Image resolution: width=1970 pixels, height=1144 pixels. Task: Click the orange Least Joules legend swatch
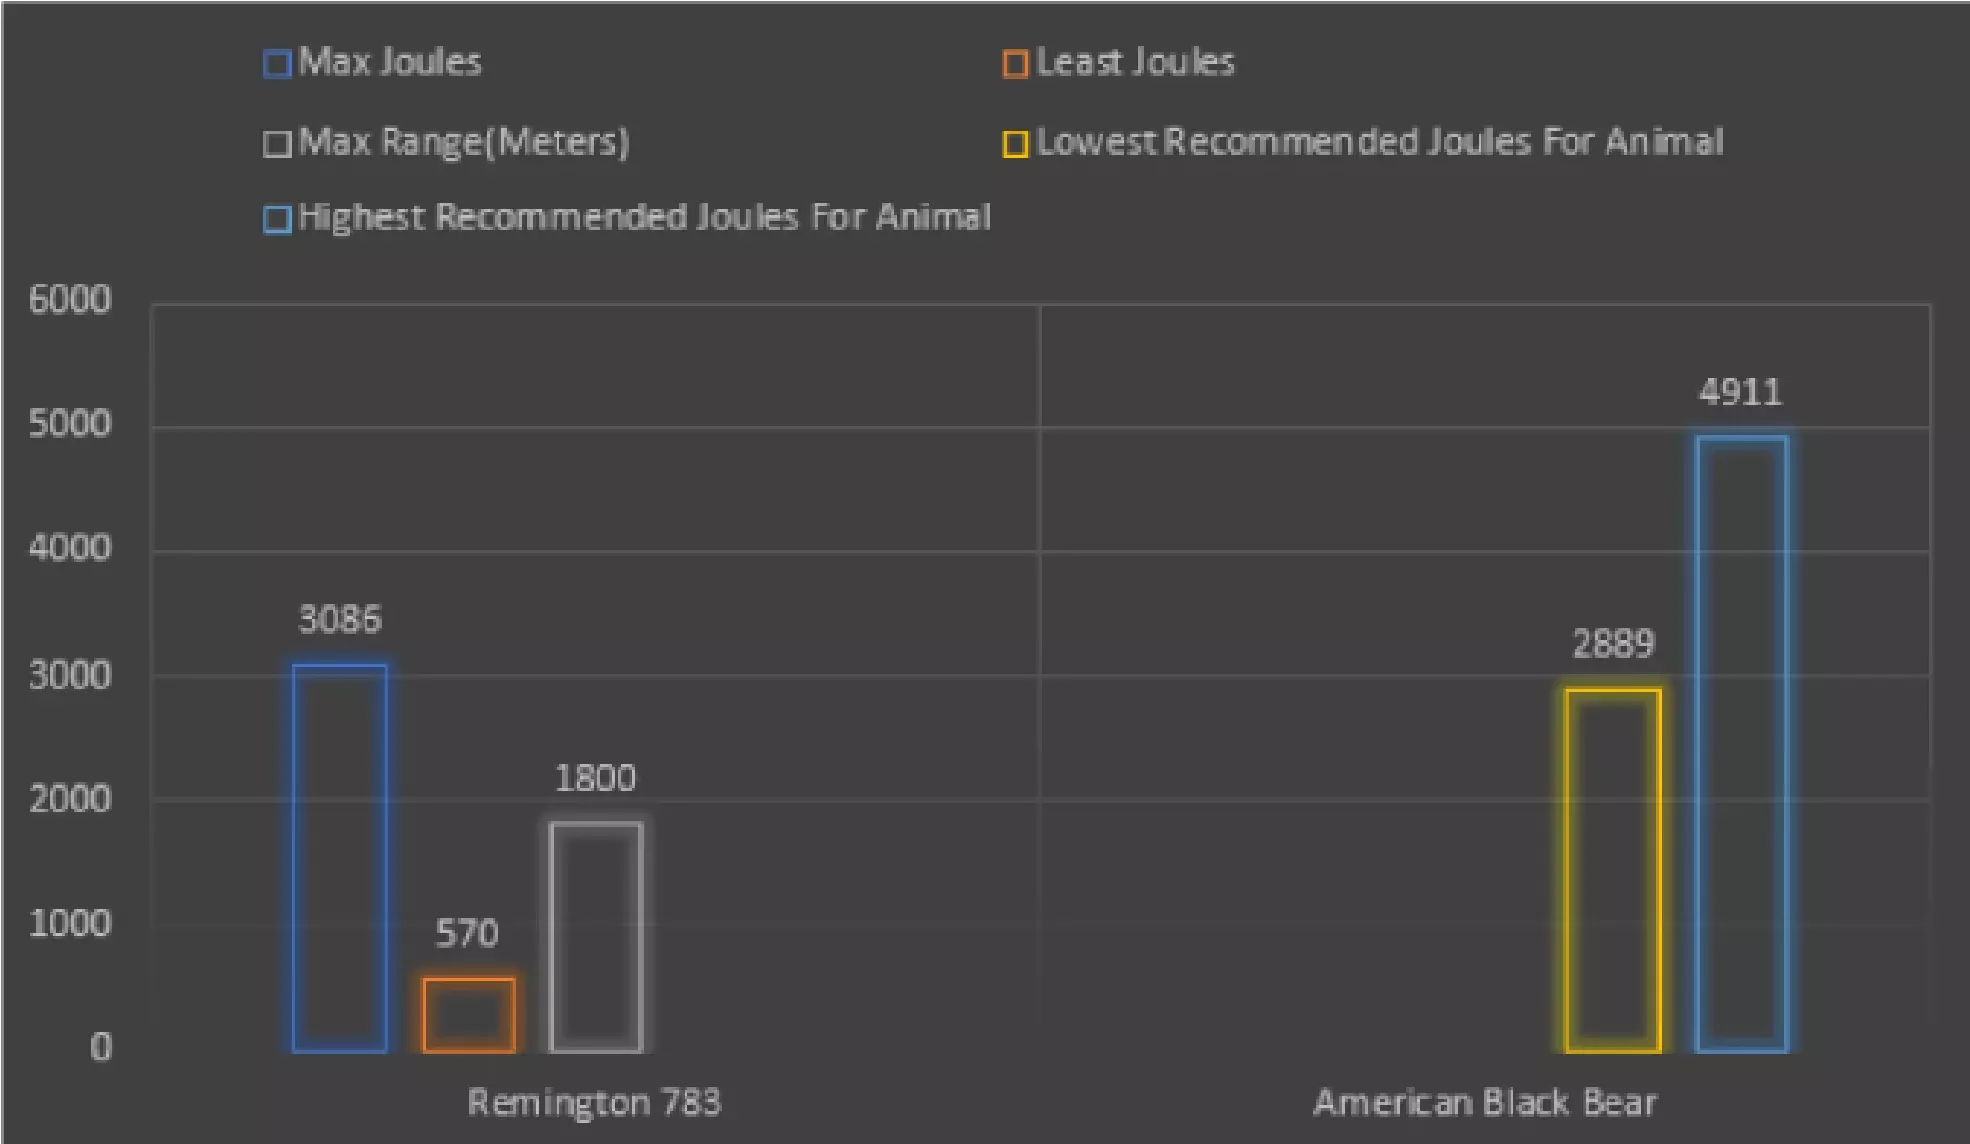[1015, 64]
